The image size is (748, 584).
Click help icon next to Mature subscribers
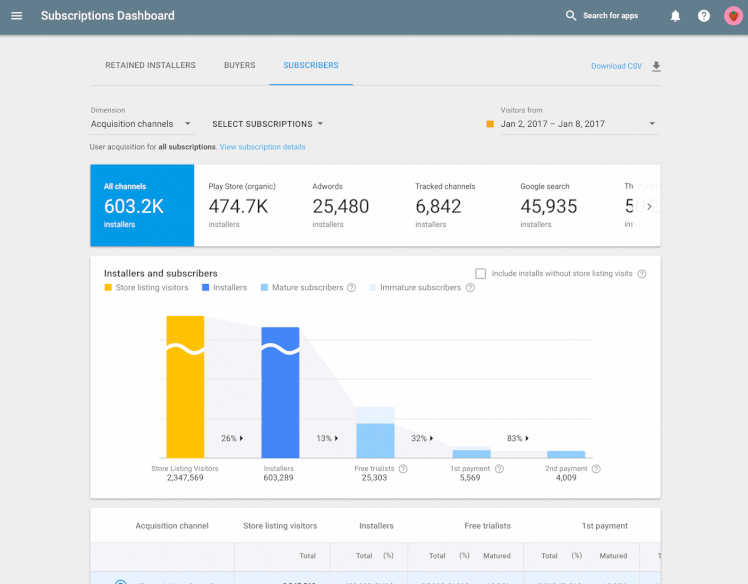pyautogui.click(x=352, y=288)
